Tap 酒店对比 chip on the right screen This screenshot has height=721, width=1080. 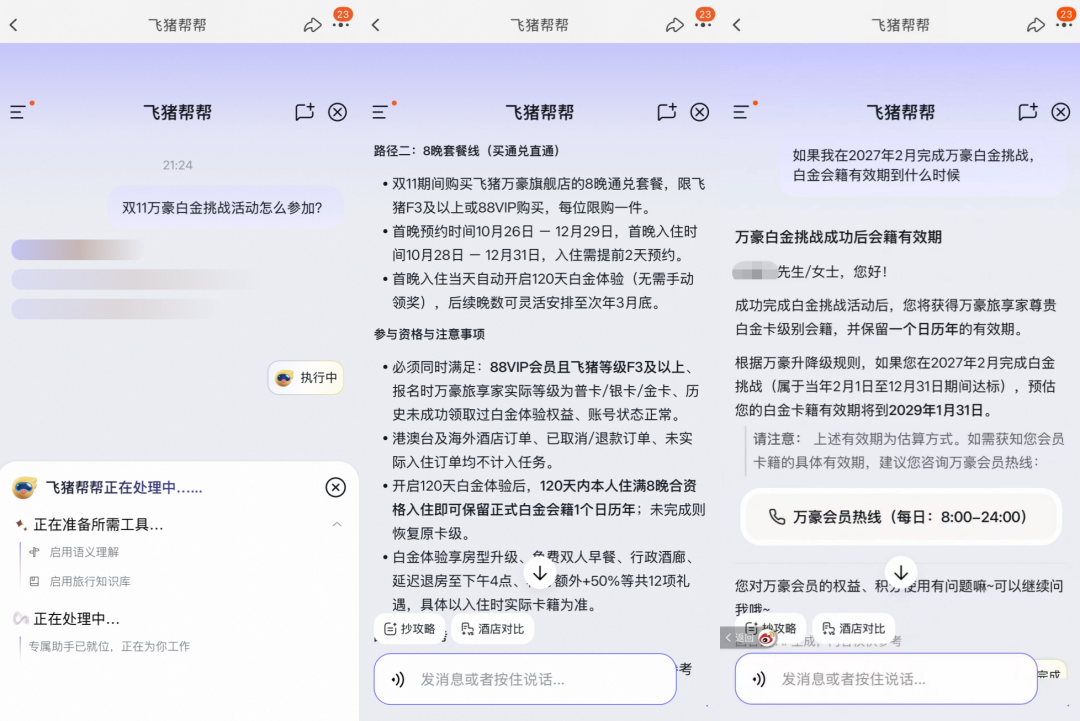pyautogui.click(x=854, y=628)
